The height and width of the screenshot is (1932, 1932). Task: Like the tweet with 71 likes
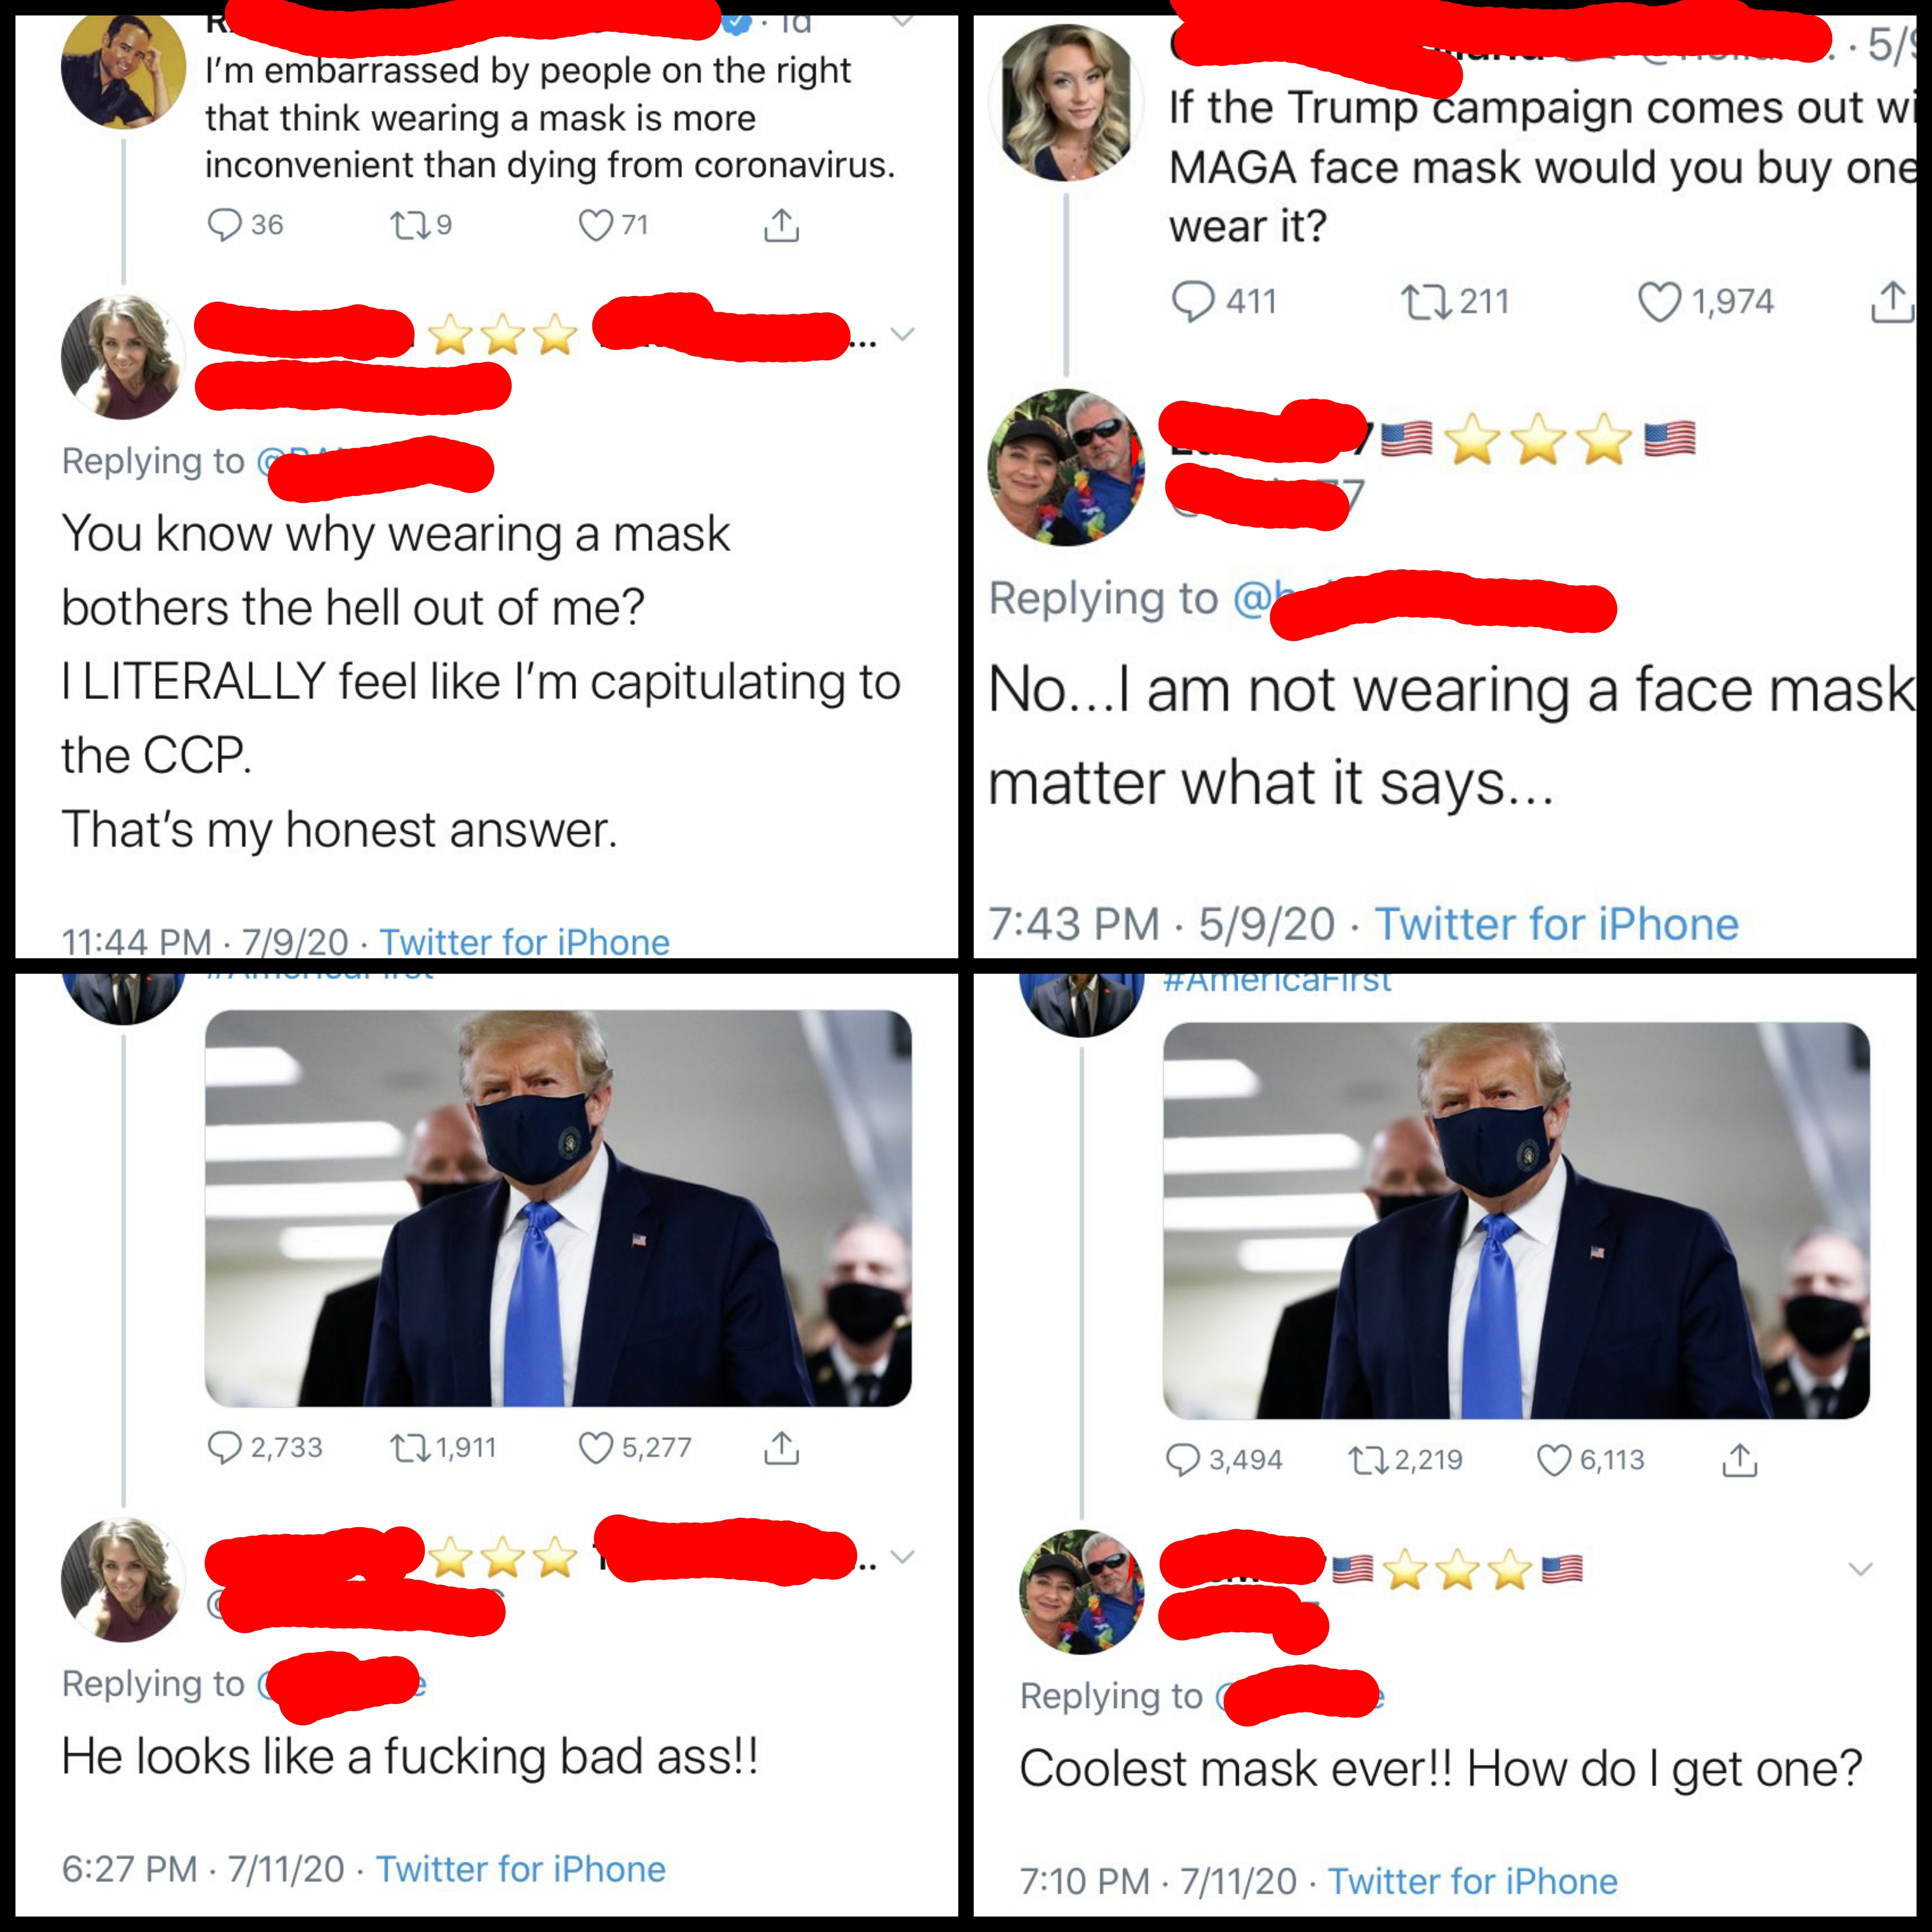596,225
